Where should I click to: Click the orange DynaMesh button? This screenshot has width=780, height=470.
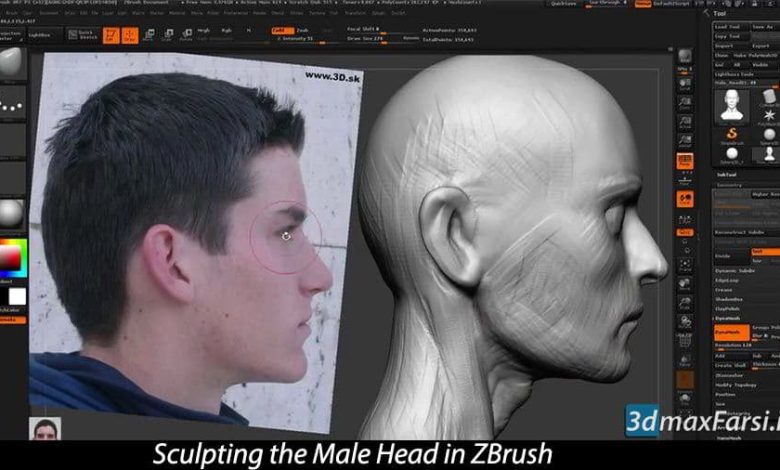(732, 332)
